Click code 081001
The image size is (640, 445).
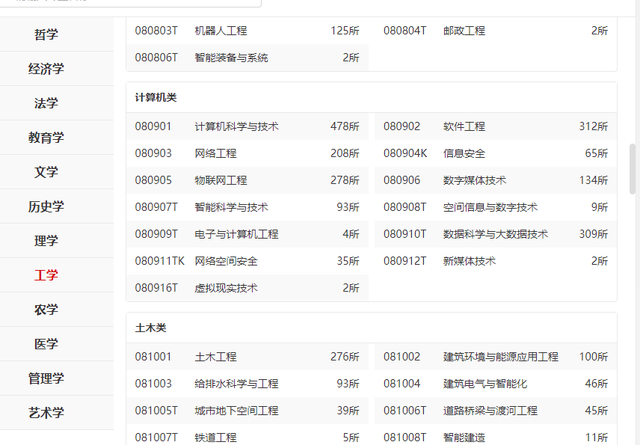pos(153,357)
